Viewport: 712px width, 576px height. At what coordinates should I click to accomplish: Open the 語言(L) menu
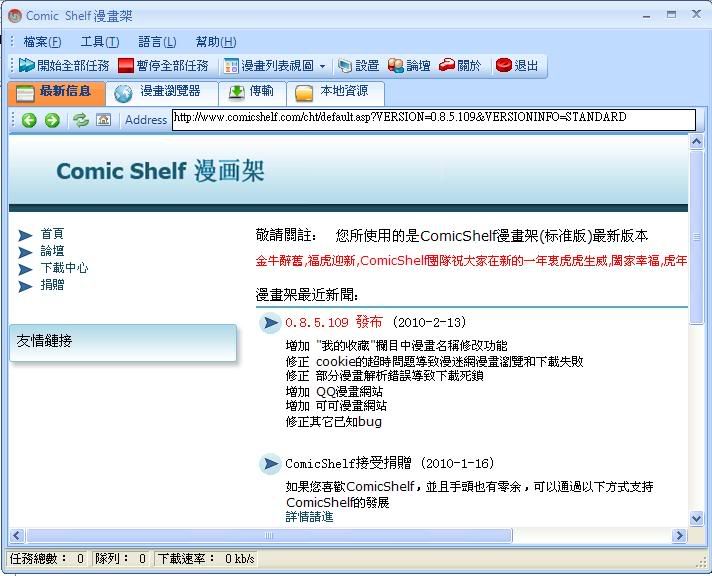coord(157,42)
